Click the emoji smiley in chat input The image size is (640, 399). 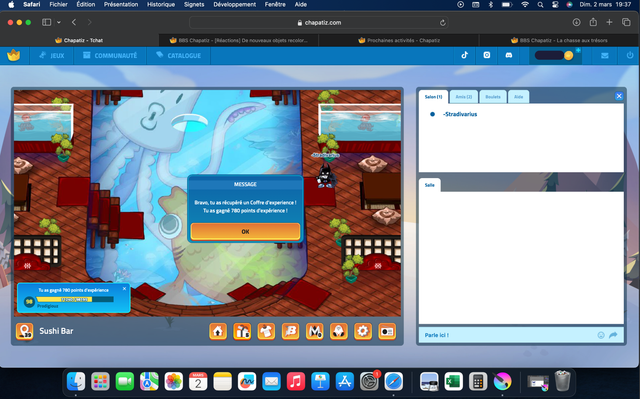tap(601, 335)
